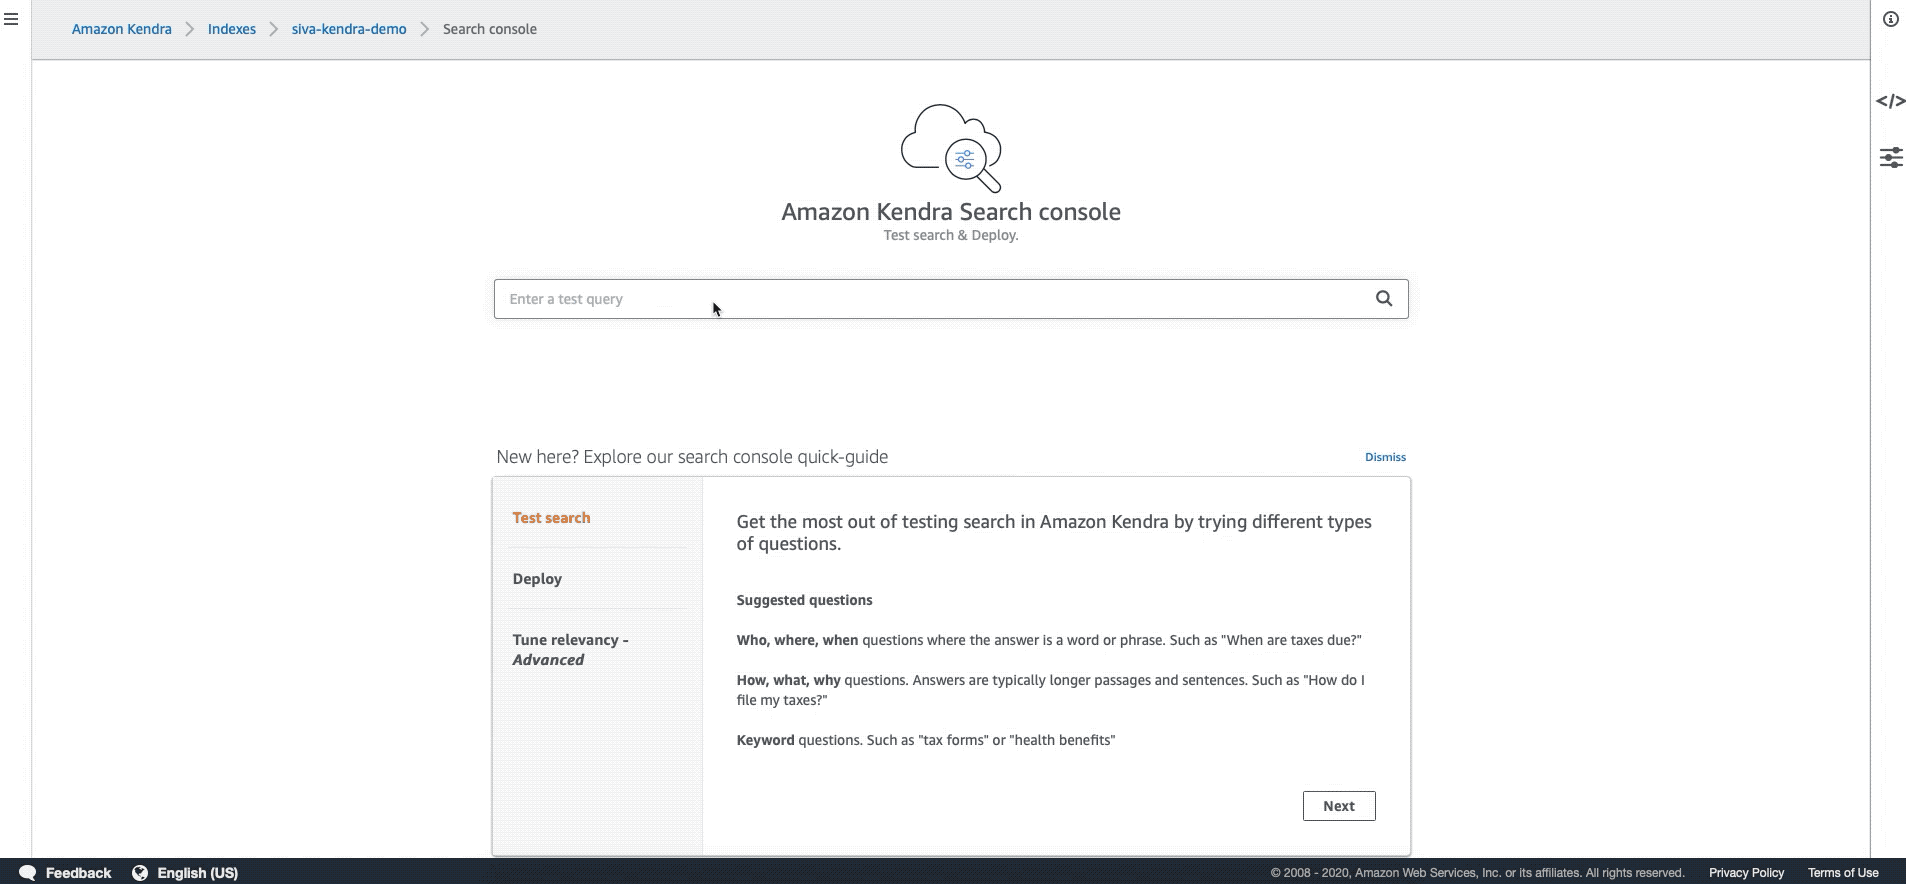Navigate to the Indexes breadcrumb
Image resolution: width=1906 pixels, height=884 pixels.
point(232,28)
